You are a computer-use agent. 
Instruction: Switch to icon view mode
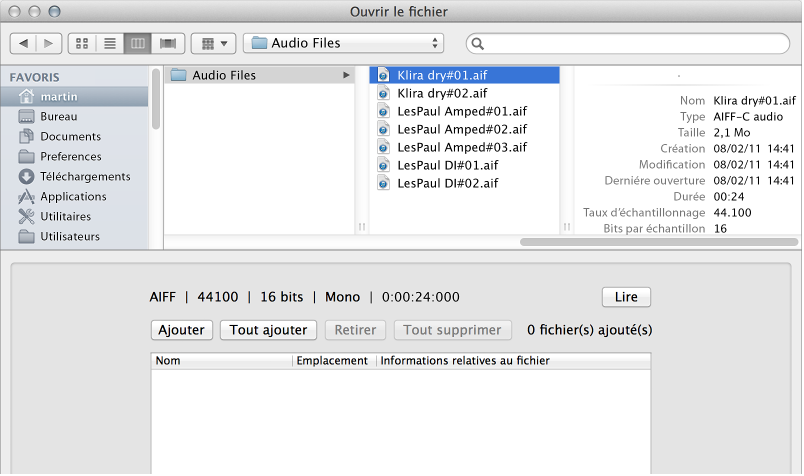(x=82, y=44)
